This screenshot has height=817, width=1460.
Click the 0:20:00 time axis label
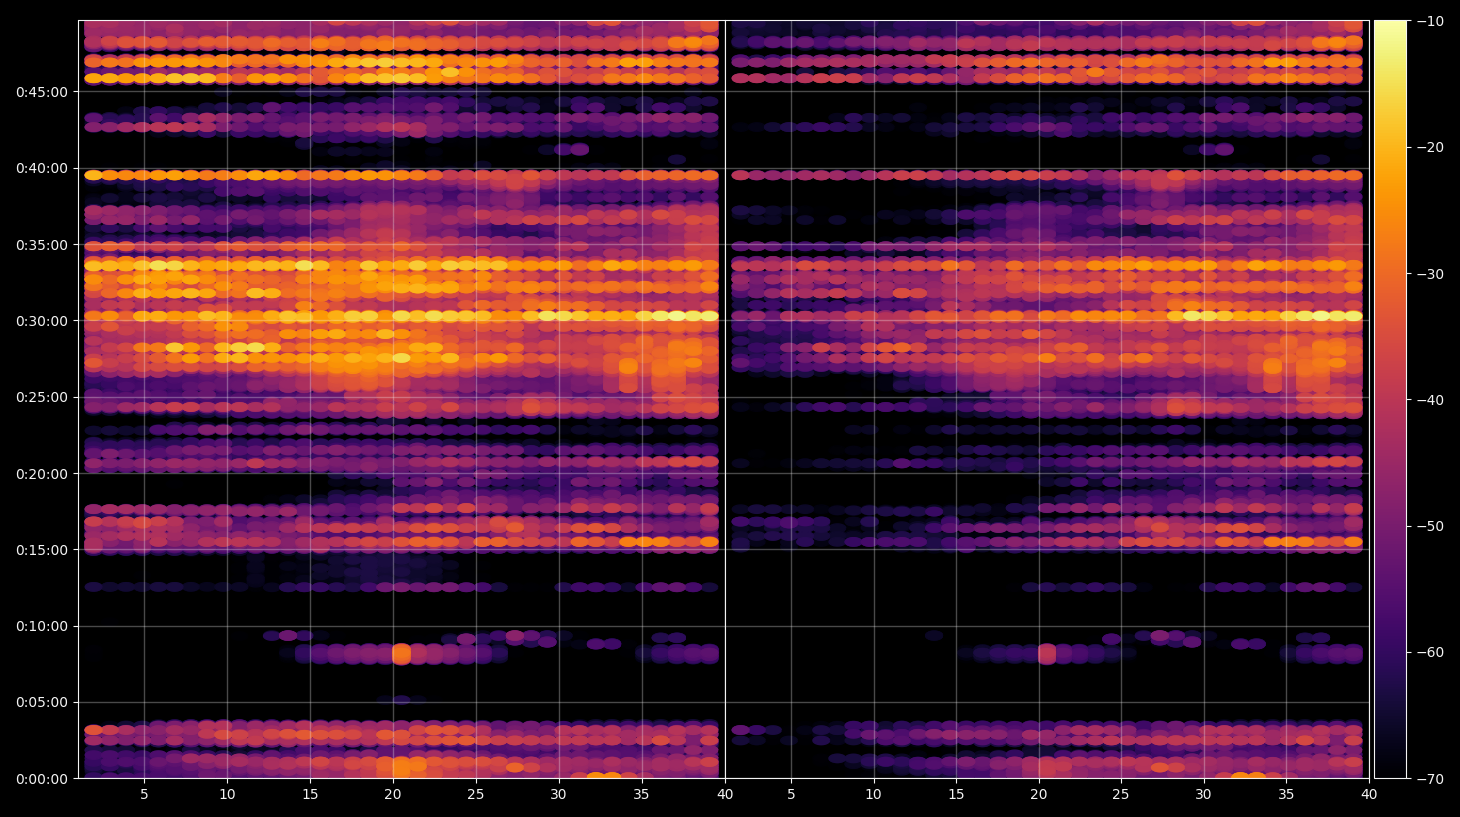coord(42,474)
